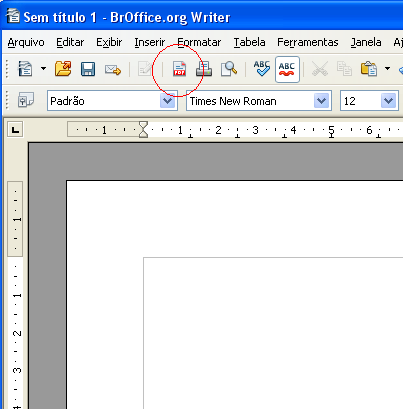Click the New document icon
The height and width of the screenshot is (409, 405).
pos(25,69)
